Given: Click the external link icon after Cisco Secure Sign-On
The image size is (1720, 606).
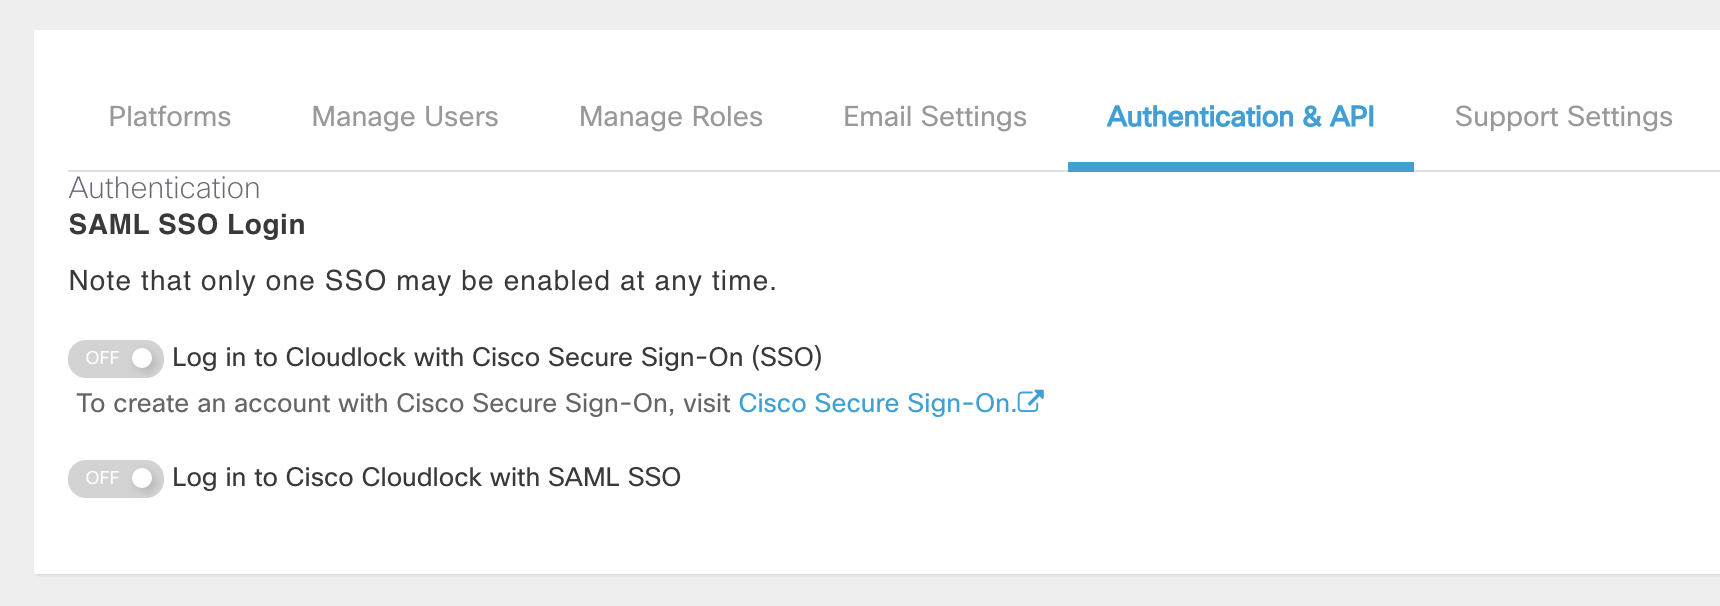Looking at the screenshot, I should tap(1031, 402).
